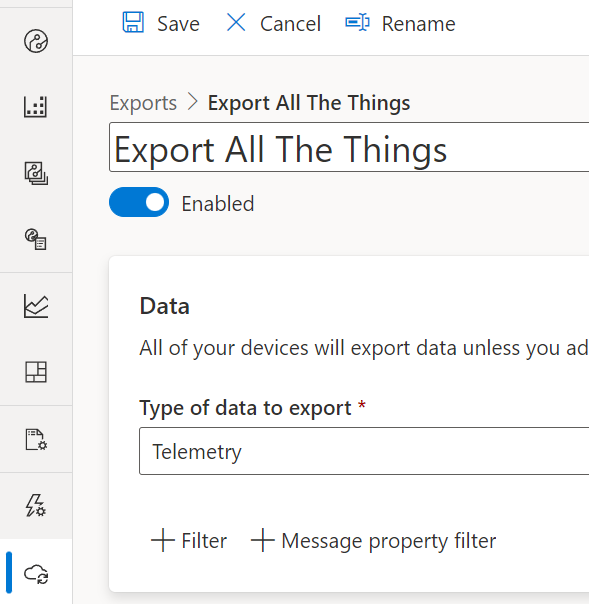The image size is (589, 604).
Task: Click the export name input field
Action: coord(349,147)
